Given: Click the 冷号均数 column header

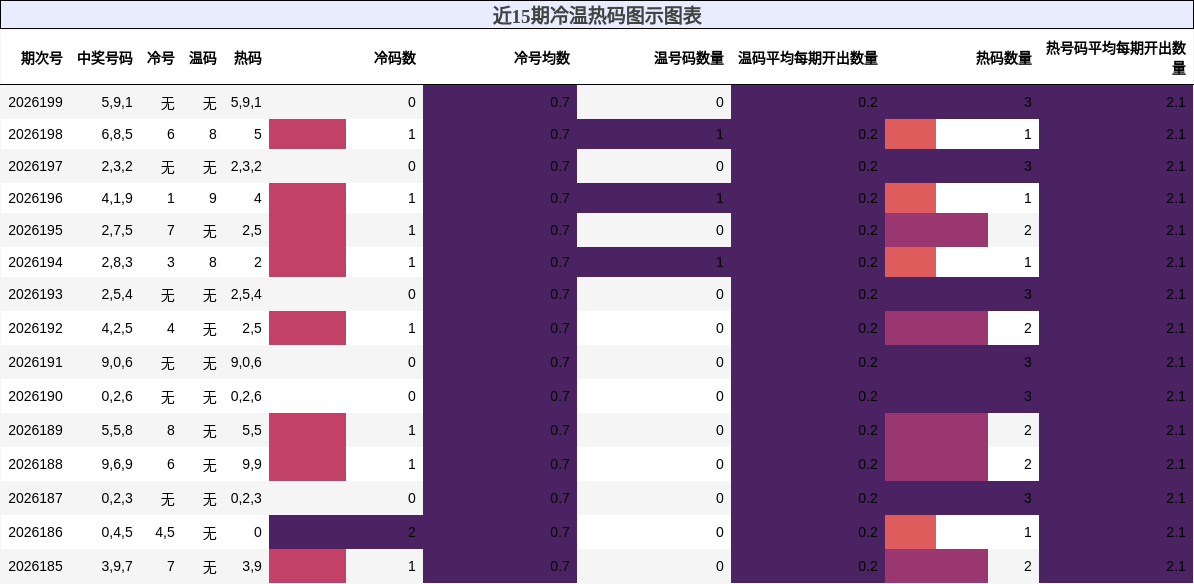Looking at the screenshot, I should tap(541, 58).
